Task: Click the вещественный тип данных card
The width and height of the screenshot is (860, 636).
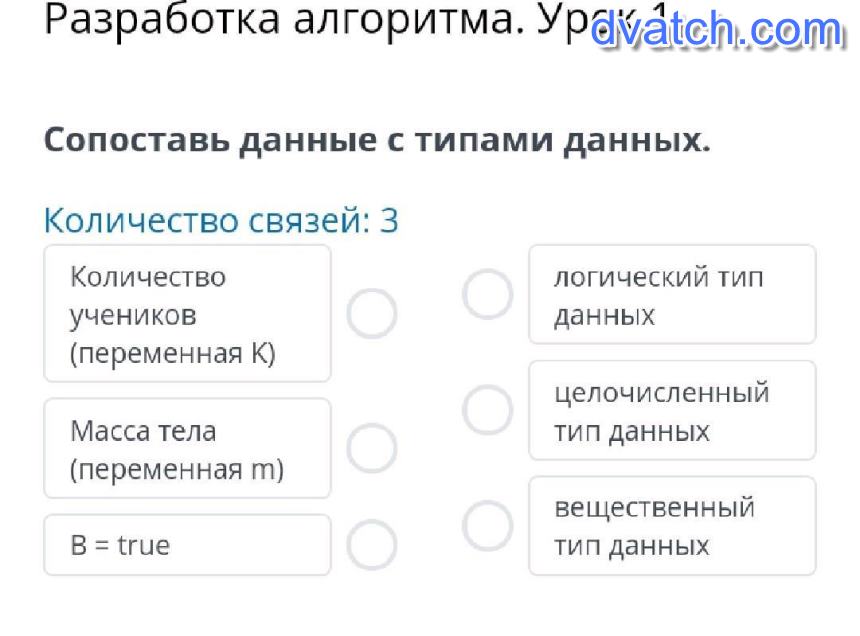Action: click(x=672, y=526)
